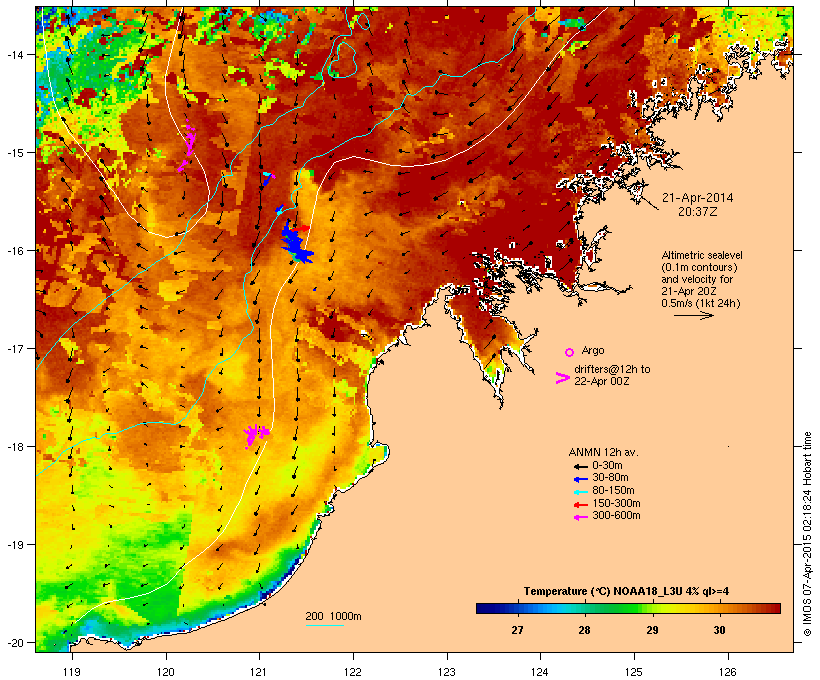Click the 121 longitude axis label

pyautogui.click(x=259, y=672)
